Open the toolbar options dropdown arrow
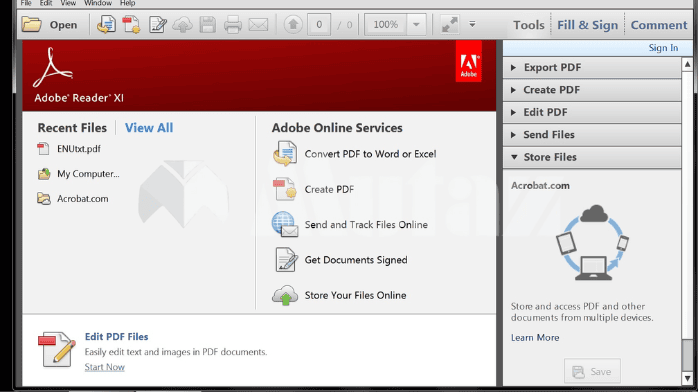This screenshot has width=698, height=392. (x=472, y=24)
